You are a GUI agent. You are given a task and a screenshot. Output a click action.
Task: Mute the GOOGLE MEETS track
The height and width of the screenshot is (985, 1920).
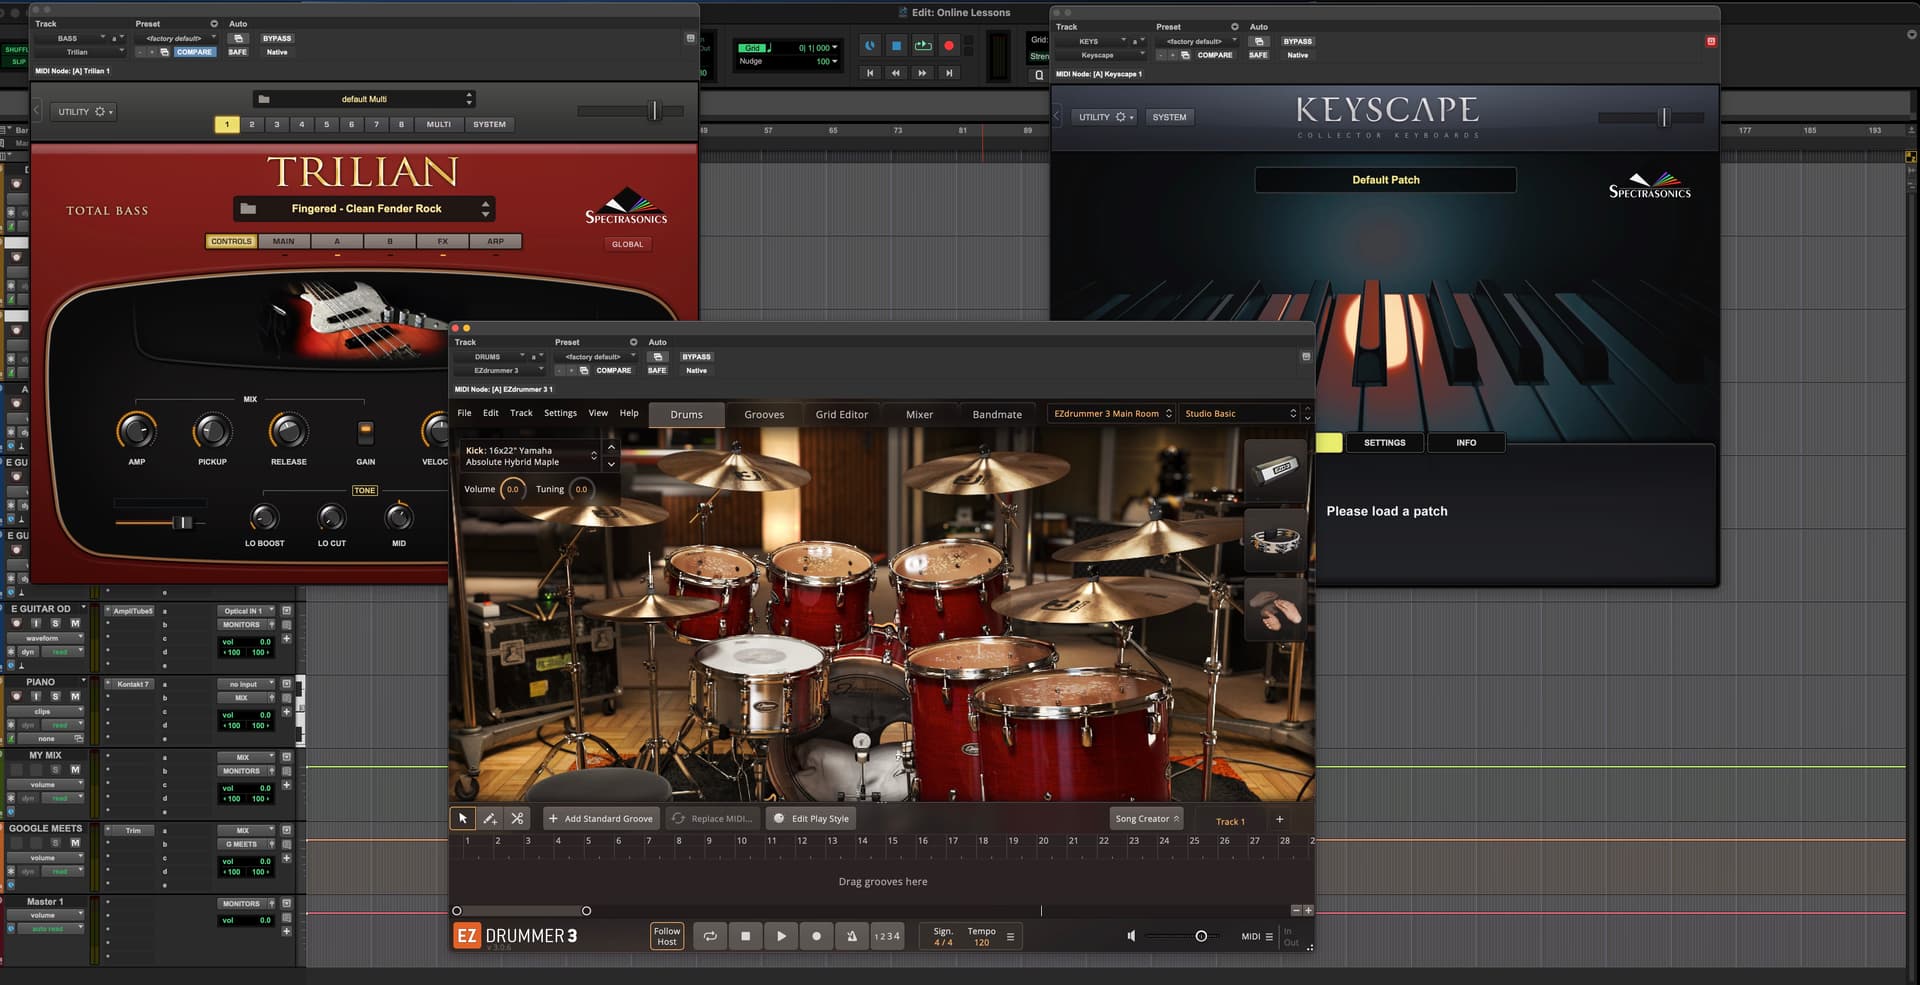75,843
